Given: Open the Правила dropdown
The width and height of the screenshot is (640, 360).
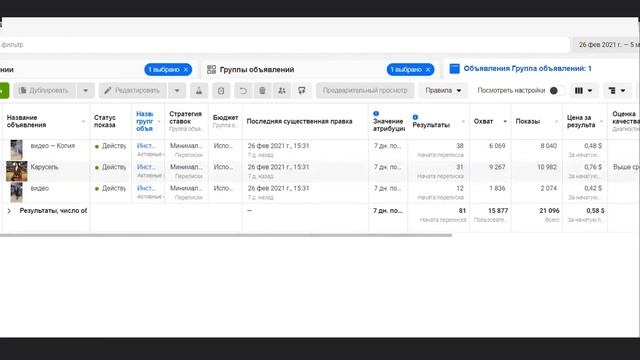Looking at the screenshot, I should pos(443,91).
